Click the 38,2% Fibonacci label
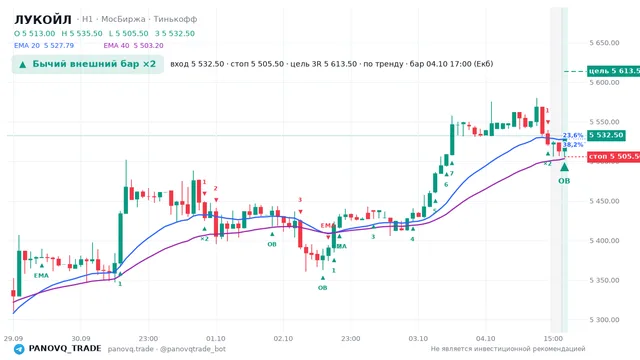Viewport: 640px width, 360px height. pyautogui.click(x=573, y=144)
